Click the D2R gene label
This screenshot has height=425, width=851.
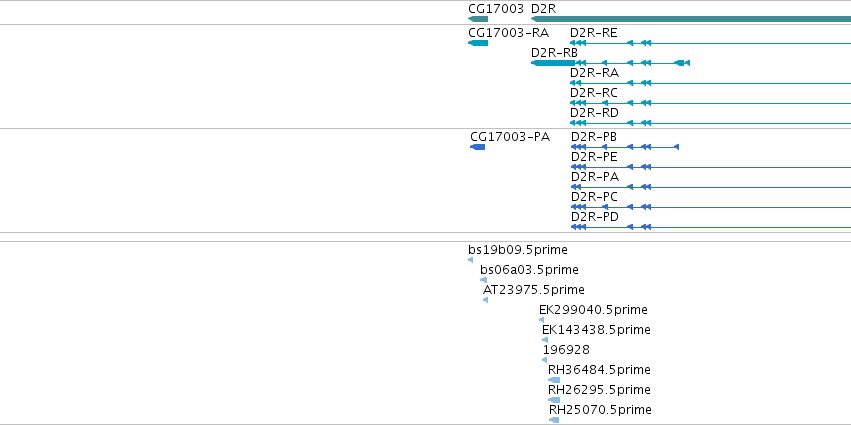tap(543, 9)
